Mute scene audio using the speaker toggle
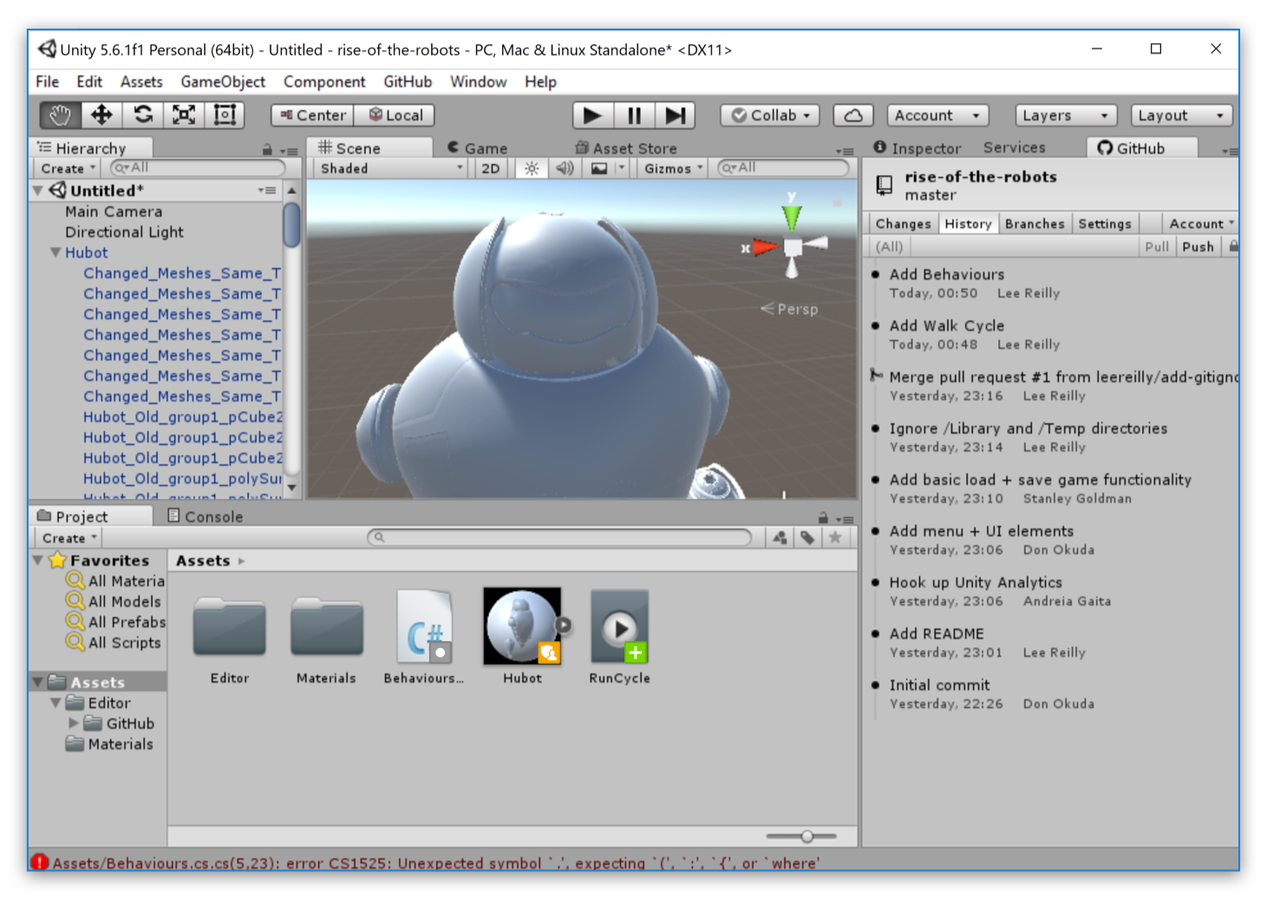Image resolution: width=1280 pixels, height=904 pixels. pos(563,168)
